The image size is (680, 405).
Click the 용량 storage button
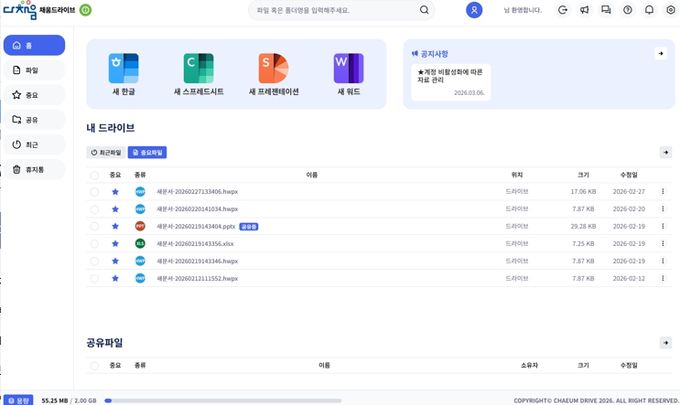pyautogui.click(x=18, y=399)
